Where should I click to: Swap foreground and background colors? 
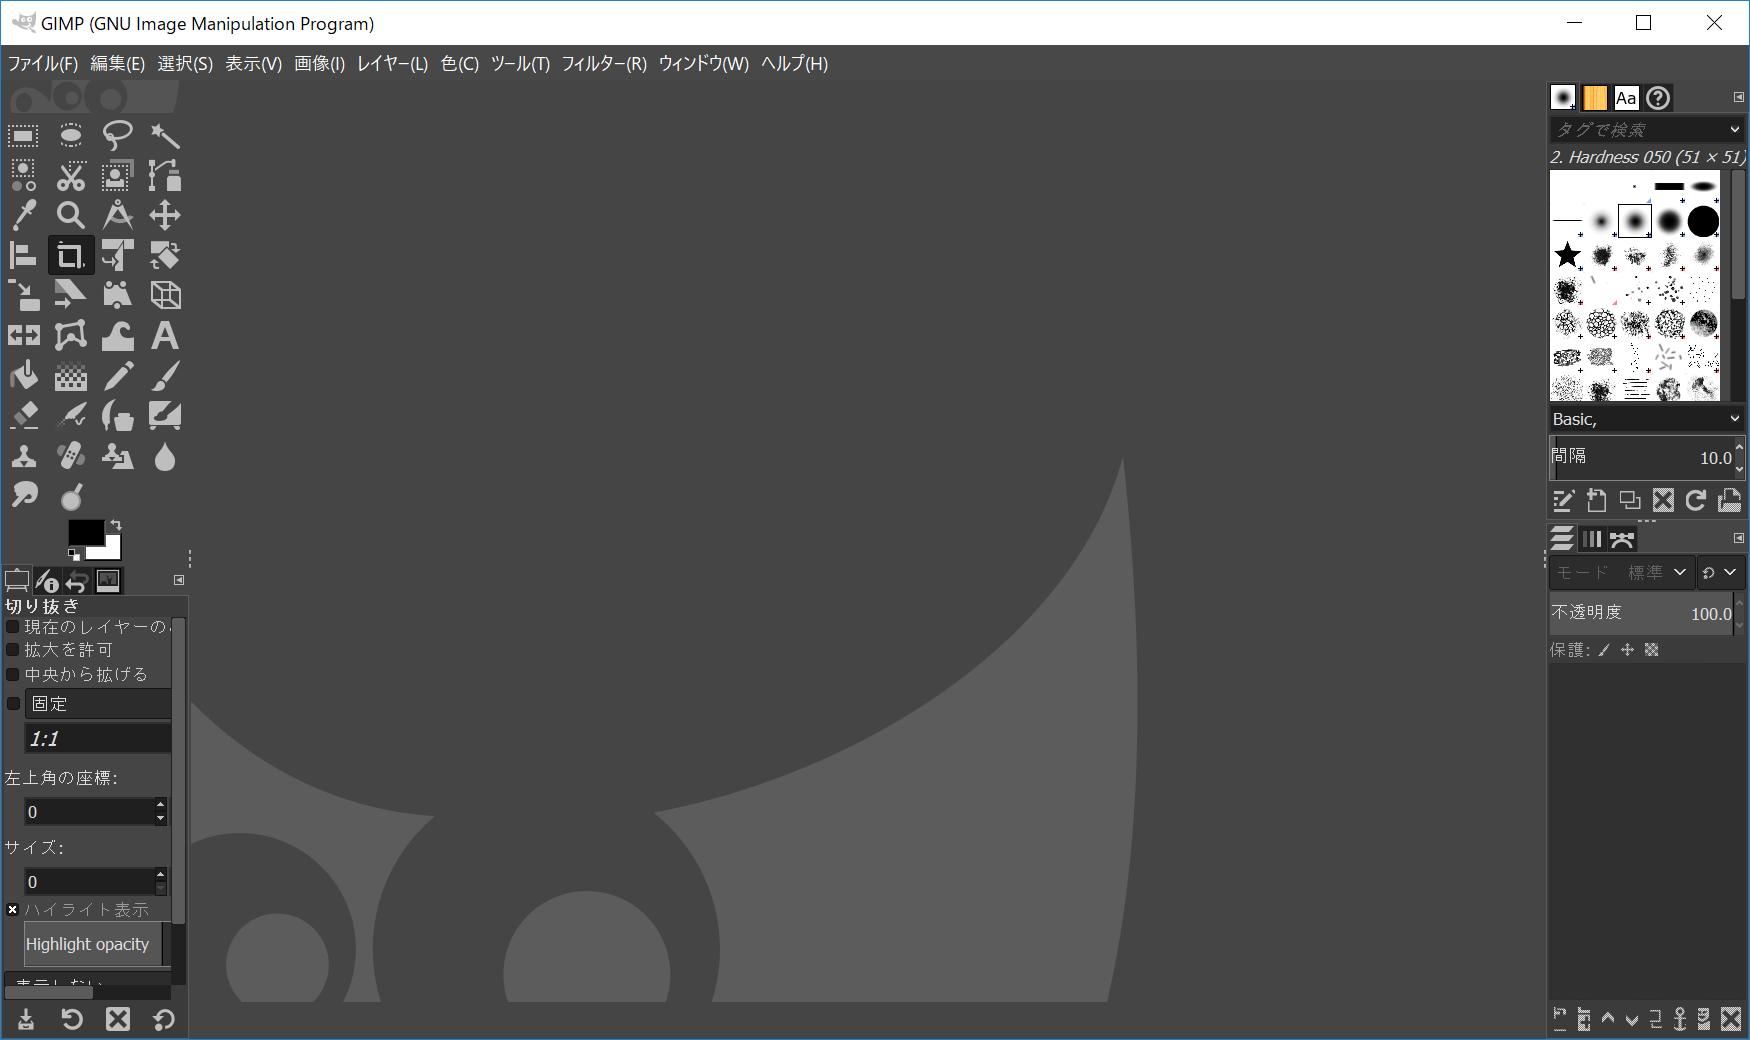[x=116, y=524]
